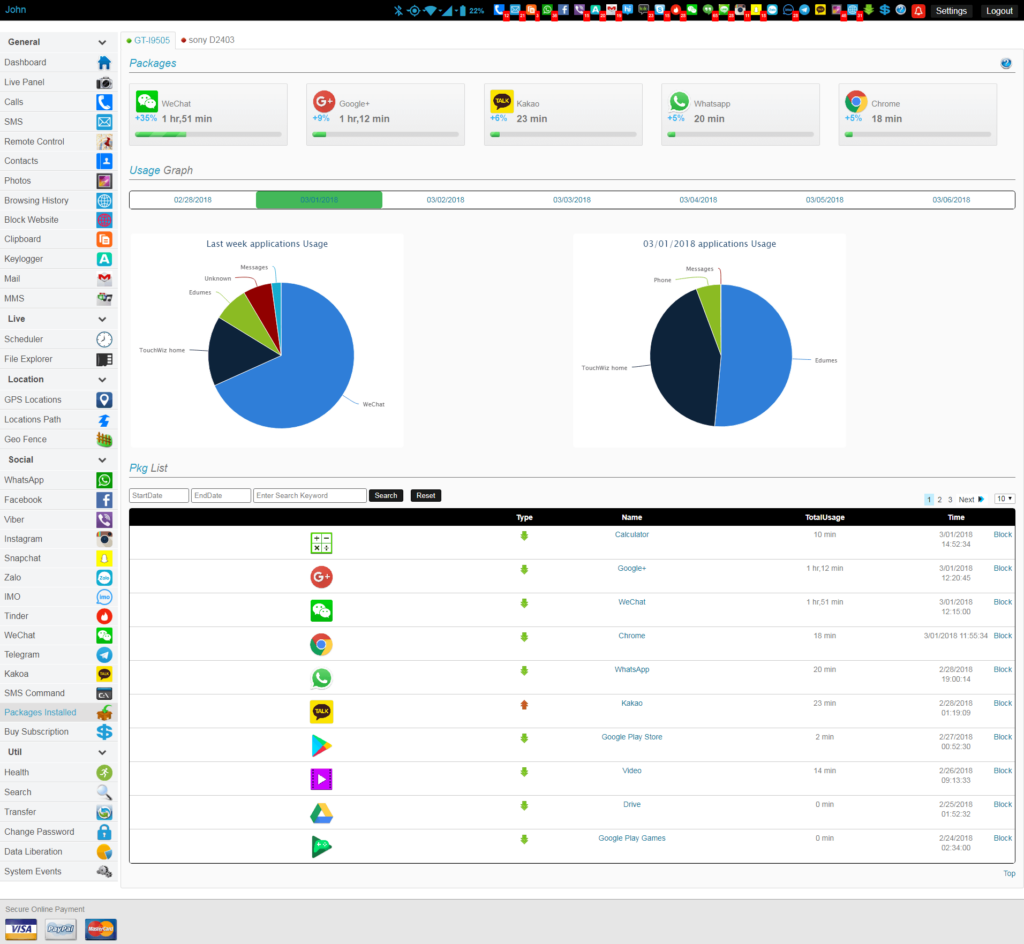The width and height of the screenshot is (1024, 944).
Task: Click the Search button in Pkg List
Action: (x=386, y=496)
